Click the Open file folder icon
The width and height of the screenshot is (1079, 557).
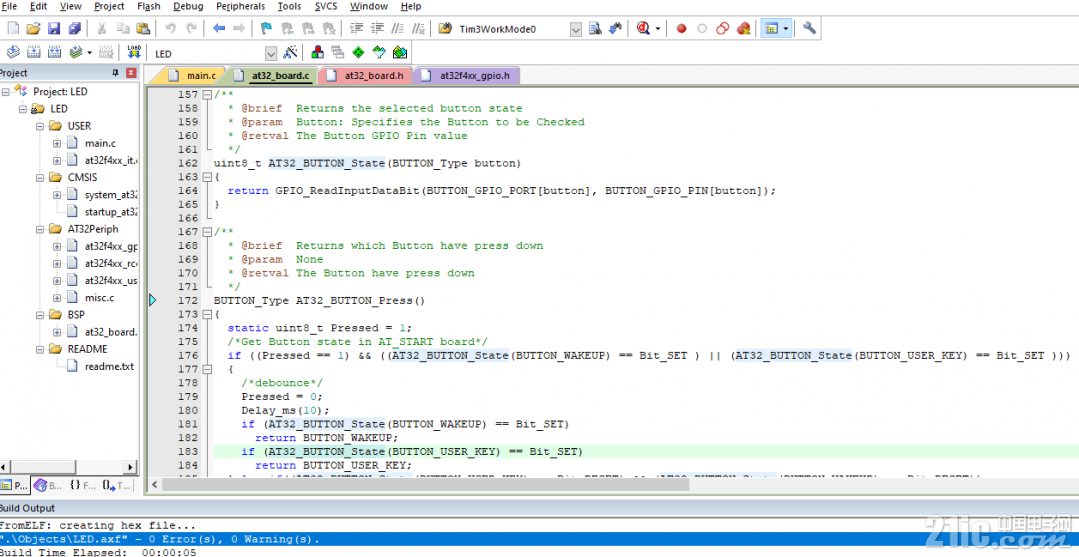coord(33,29)
